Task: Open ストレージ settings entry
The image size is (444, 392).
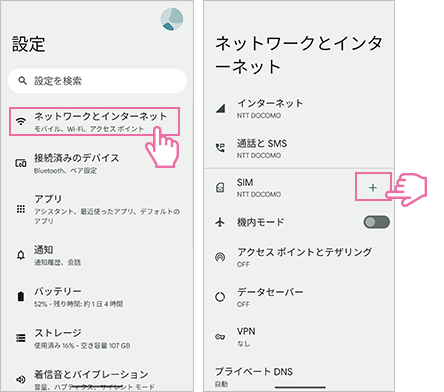Action: pos(97,338)
